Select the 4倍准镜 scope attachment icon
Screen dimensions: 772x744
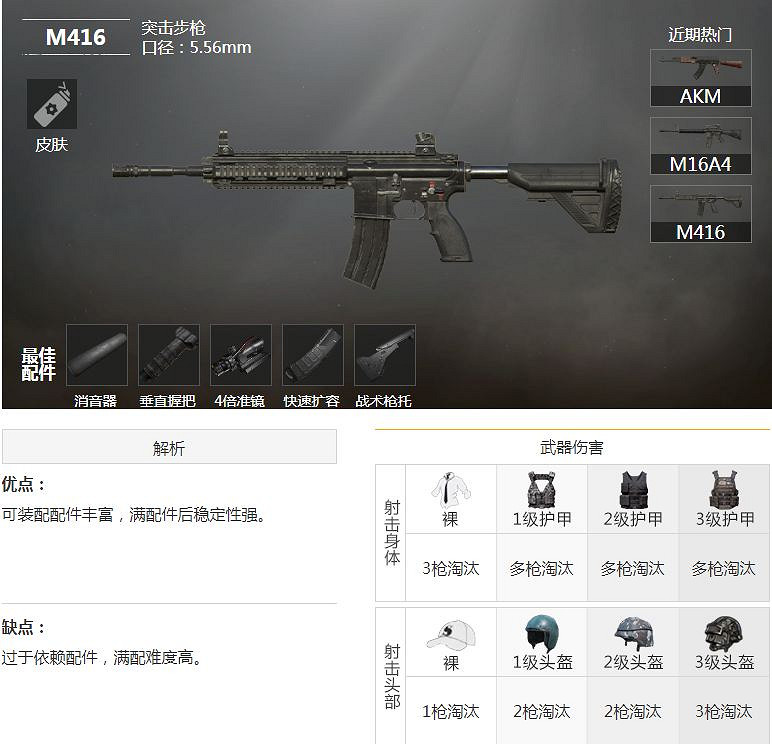(241, 355)
